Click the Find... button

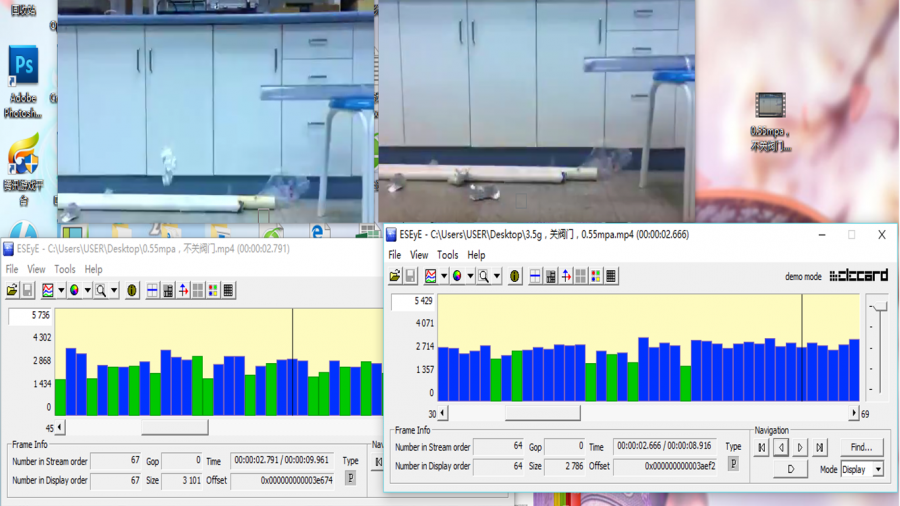point(861,447)
